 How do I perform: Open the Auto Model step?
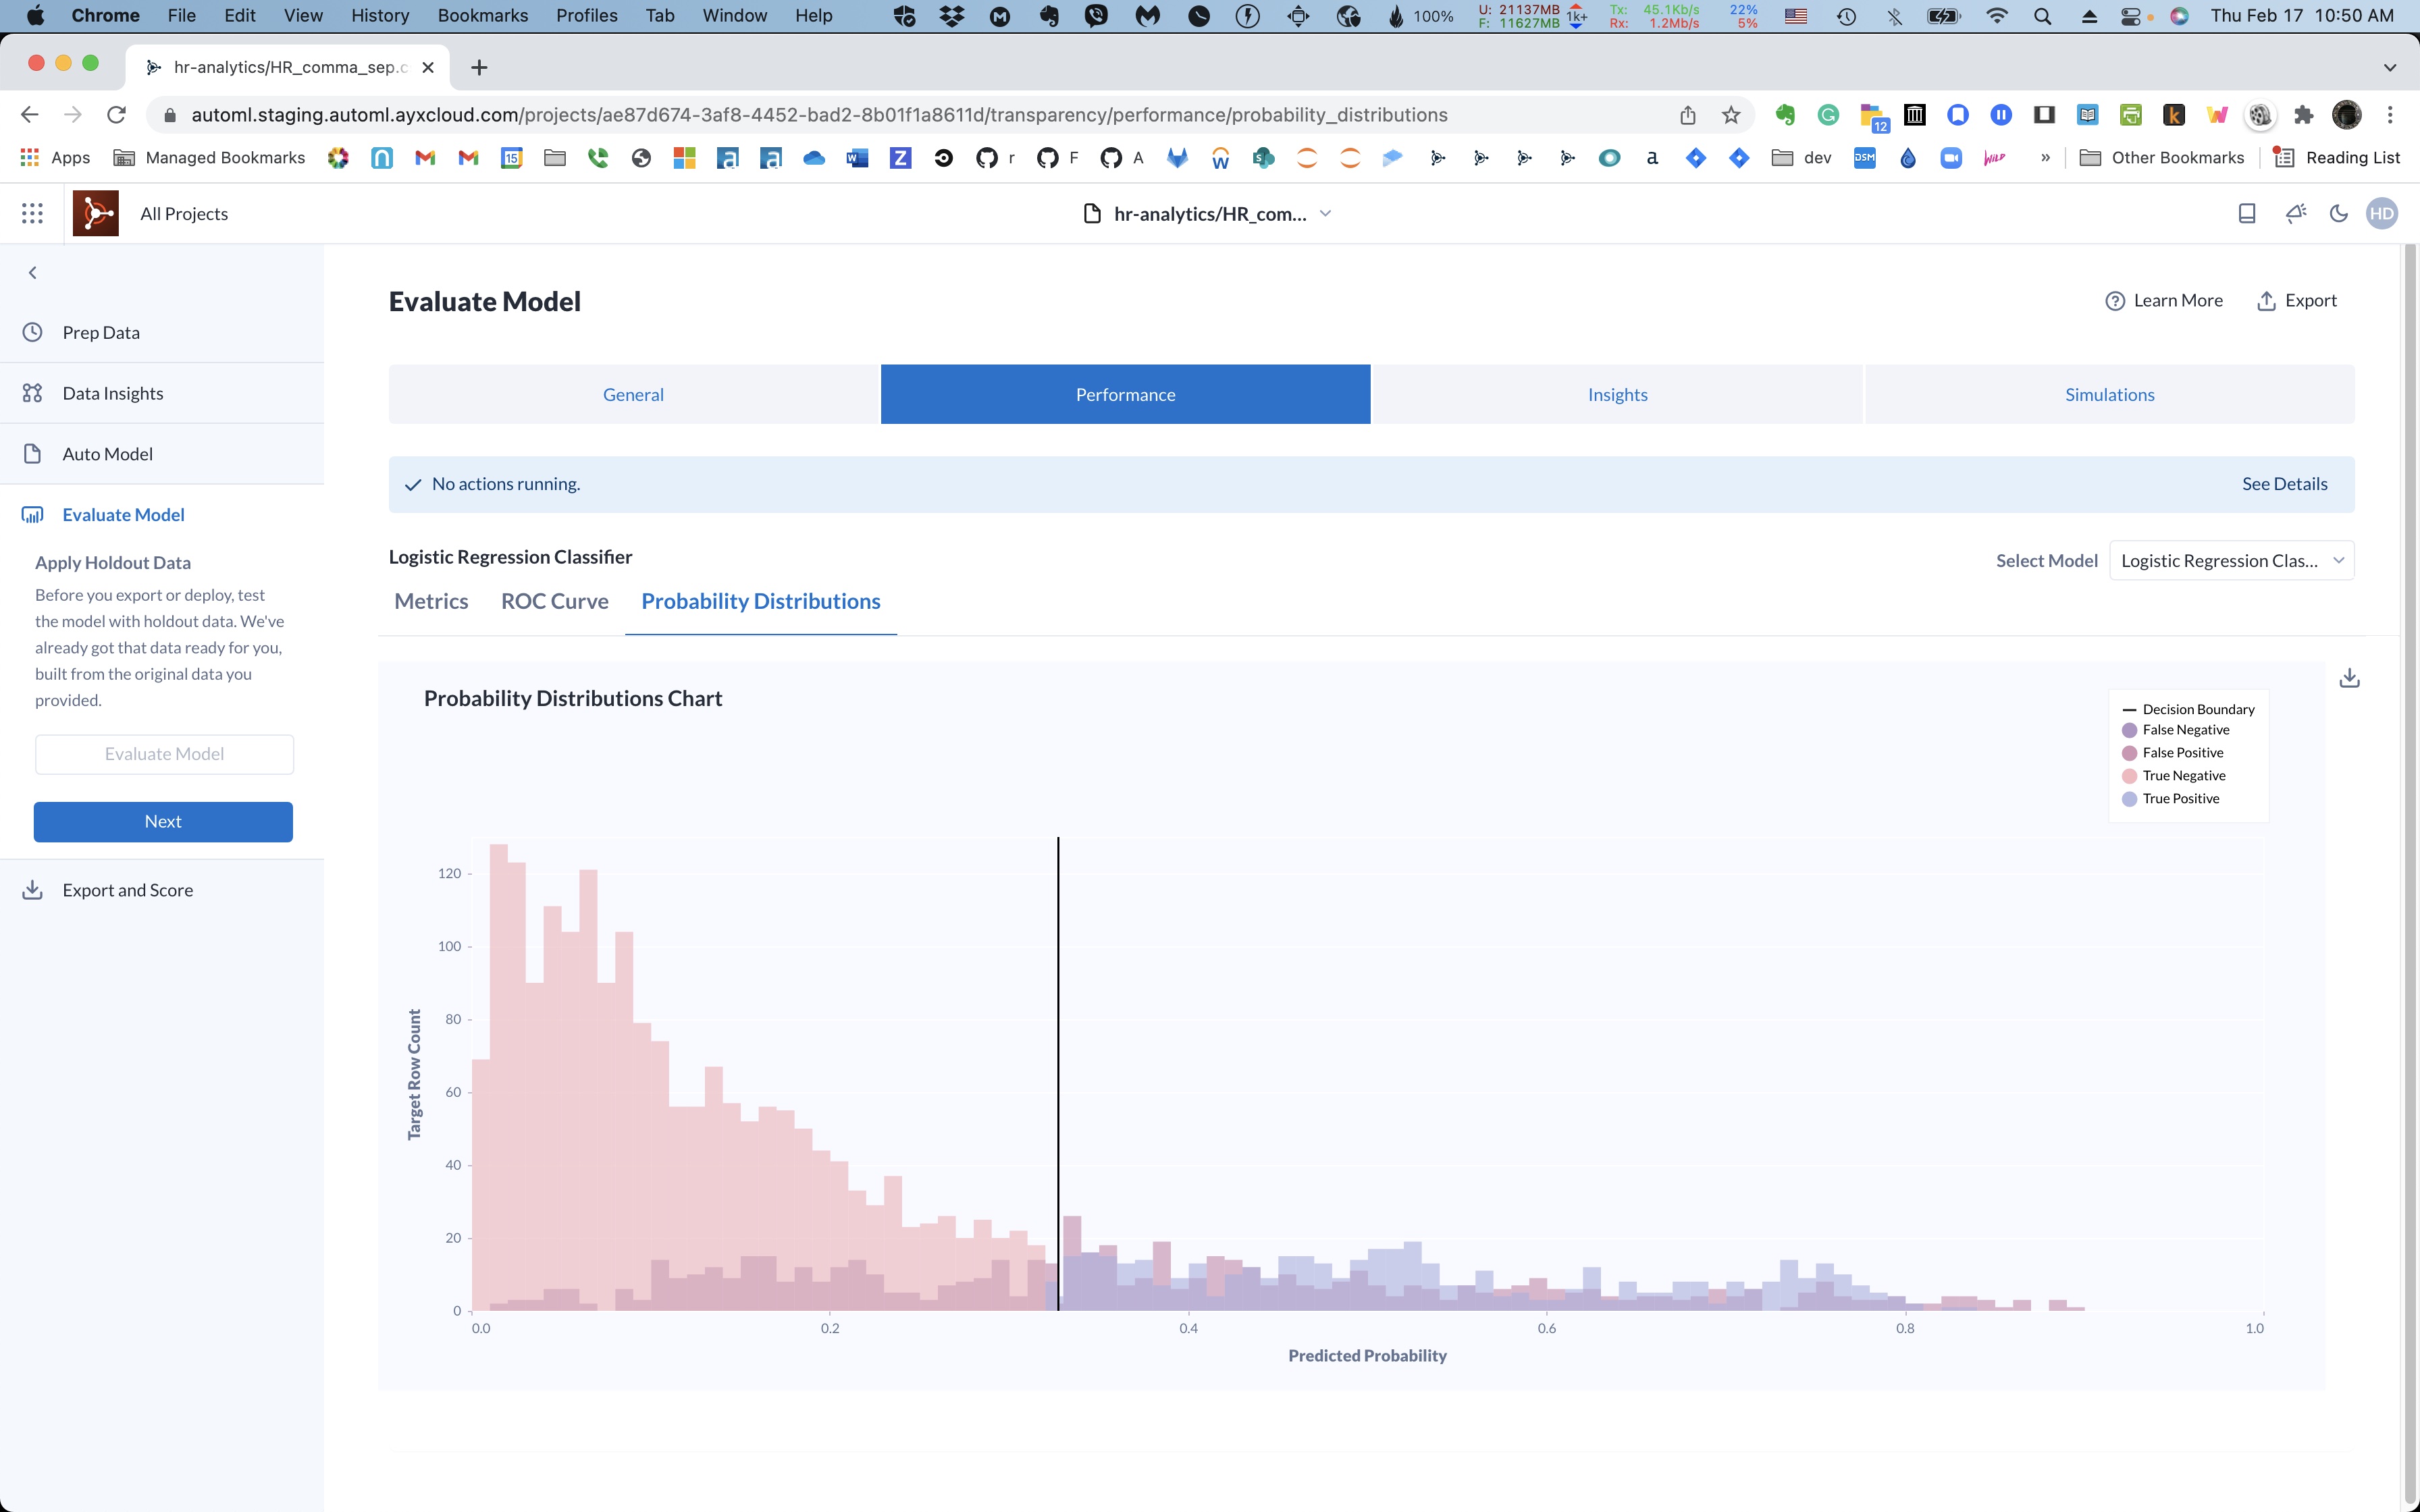(x=107, y=453)
